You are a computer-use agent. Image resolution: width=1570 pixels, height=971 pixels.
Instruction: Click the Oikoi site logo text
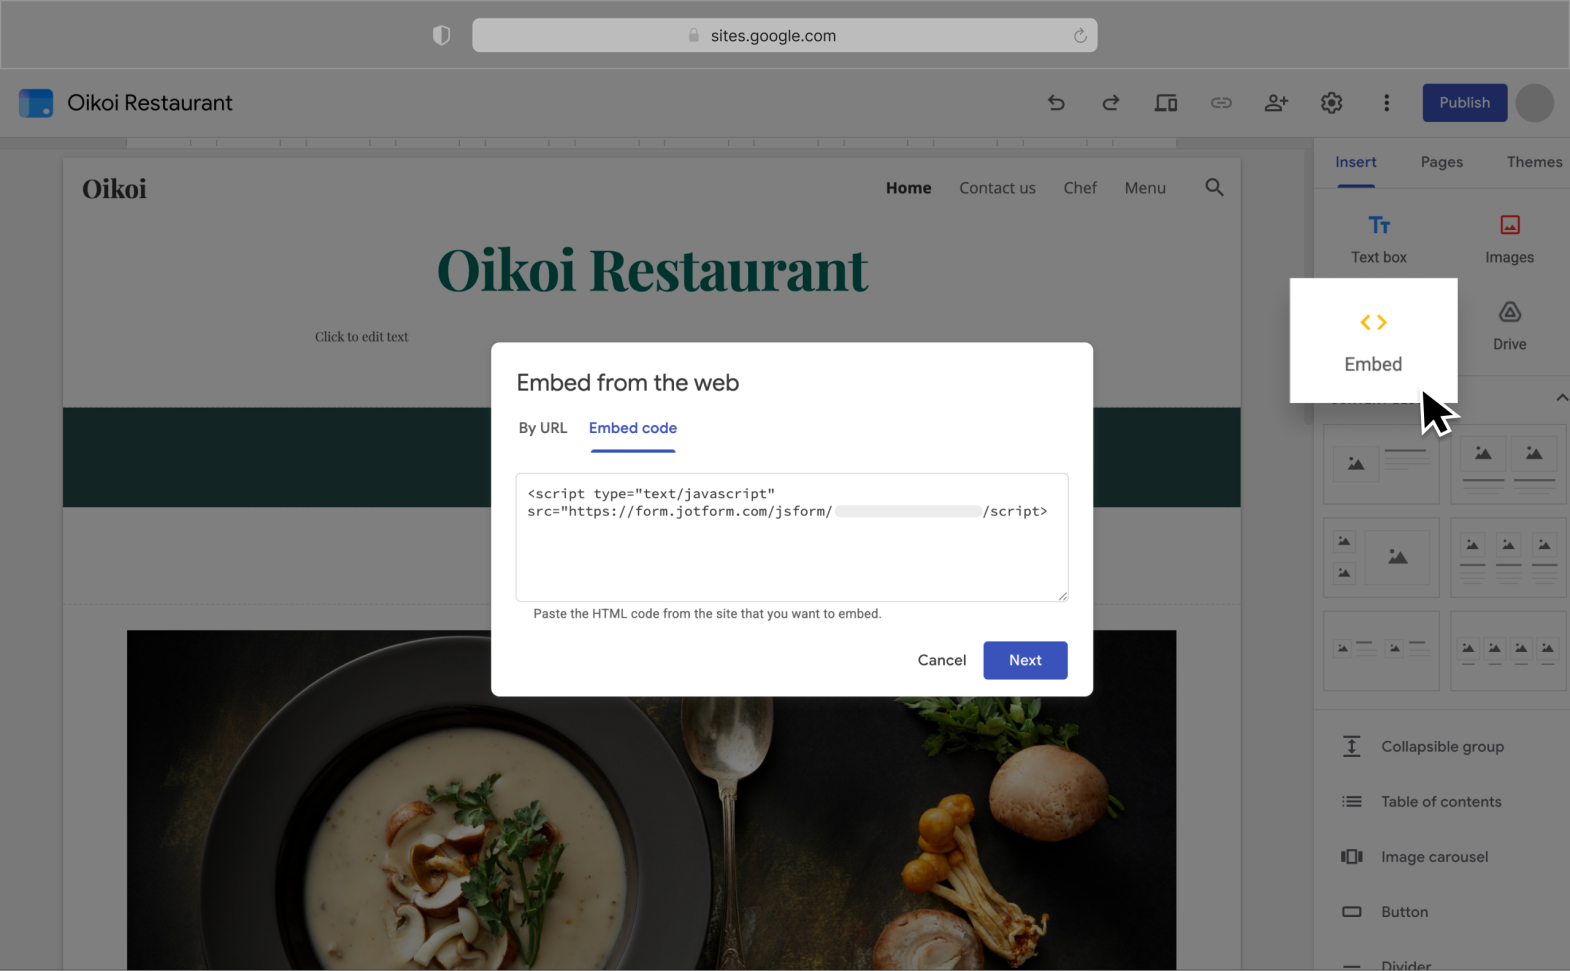tap(114, 189)
